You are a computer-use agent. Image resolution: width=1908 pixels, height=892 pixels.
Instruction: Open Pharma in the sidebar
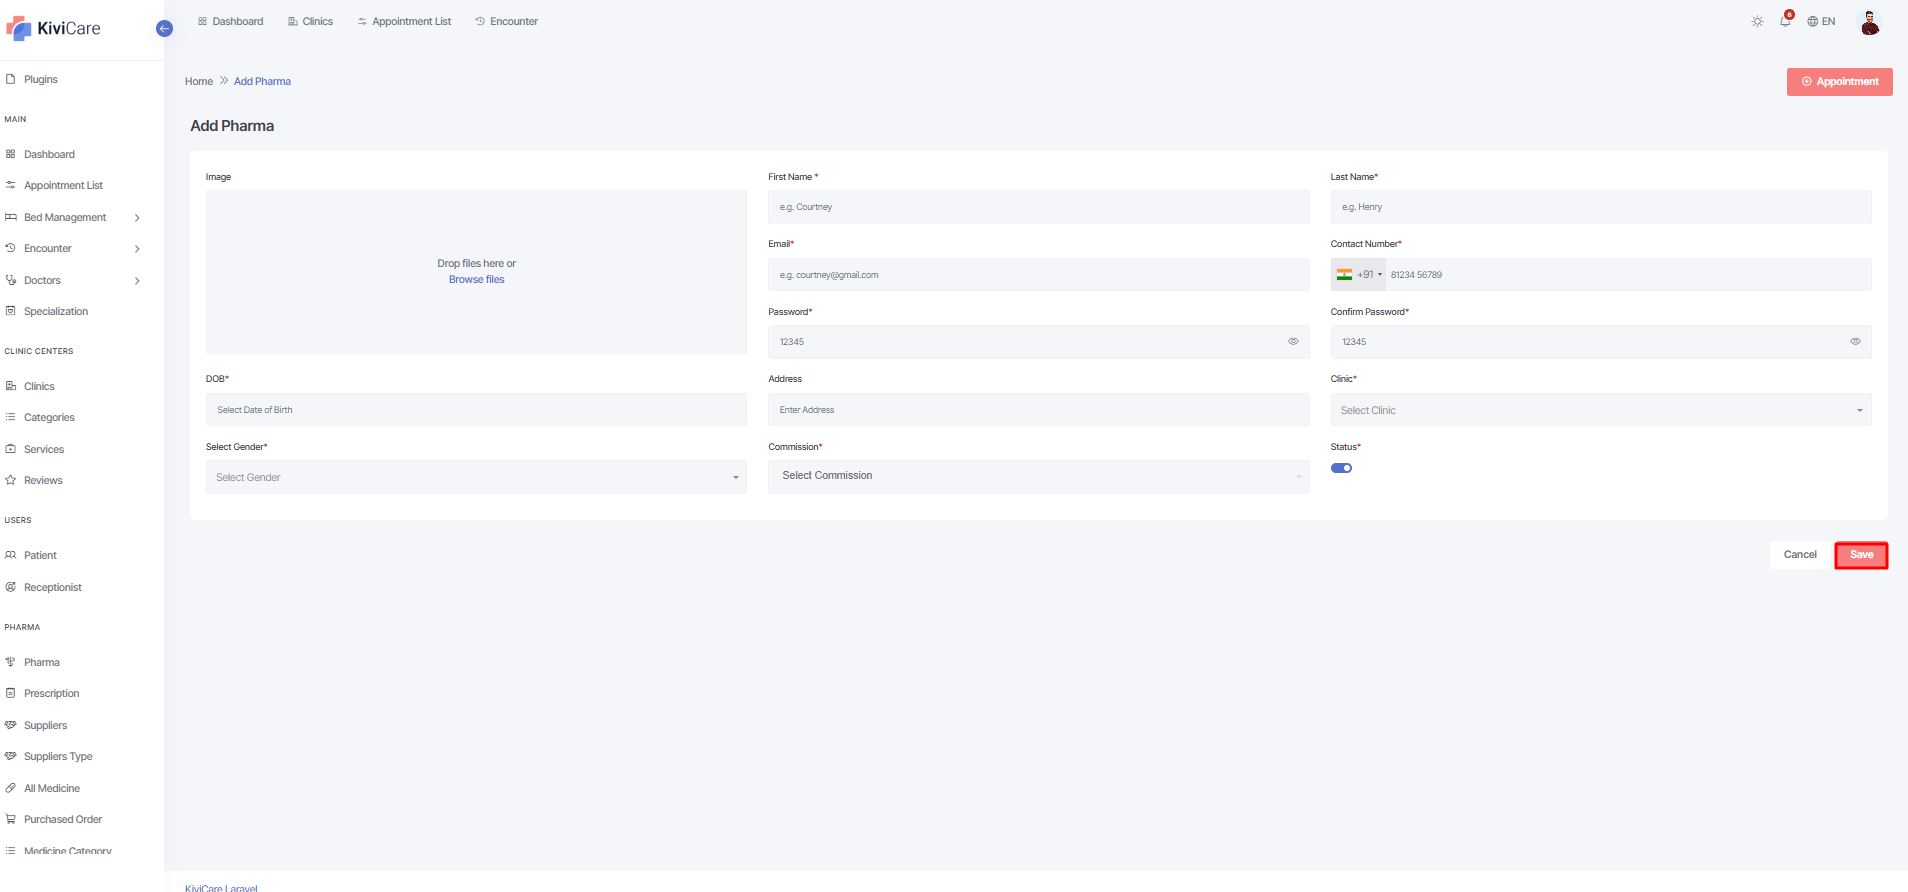click(x=42, y=662)
